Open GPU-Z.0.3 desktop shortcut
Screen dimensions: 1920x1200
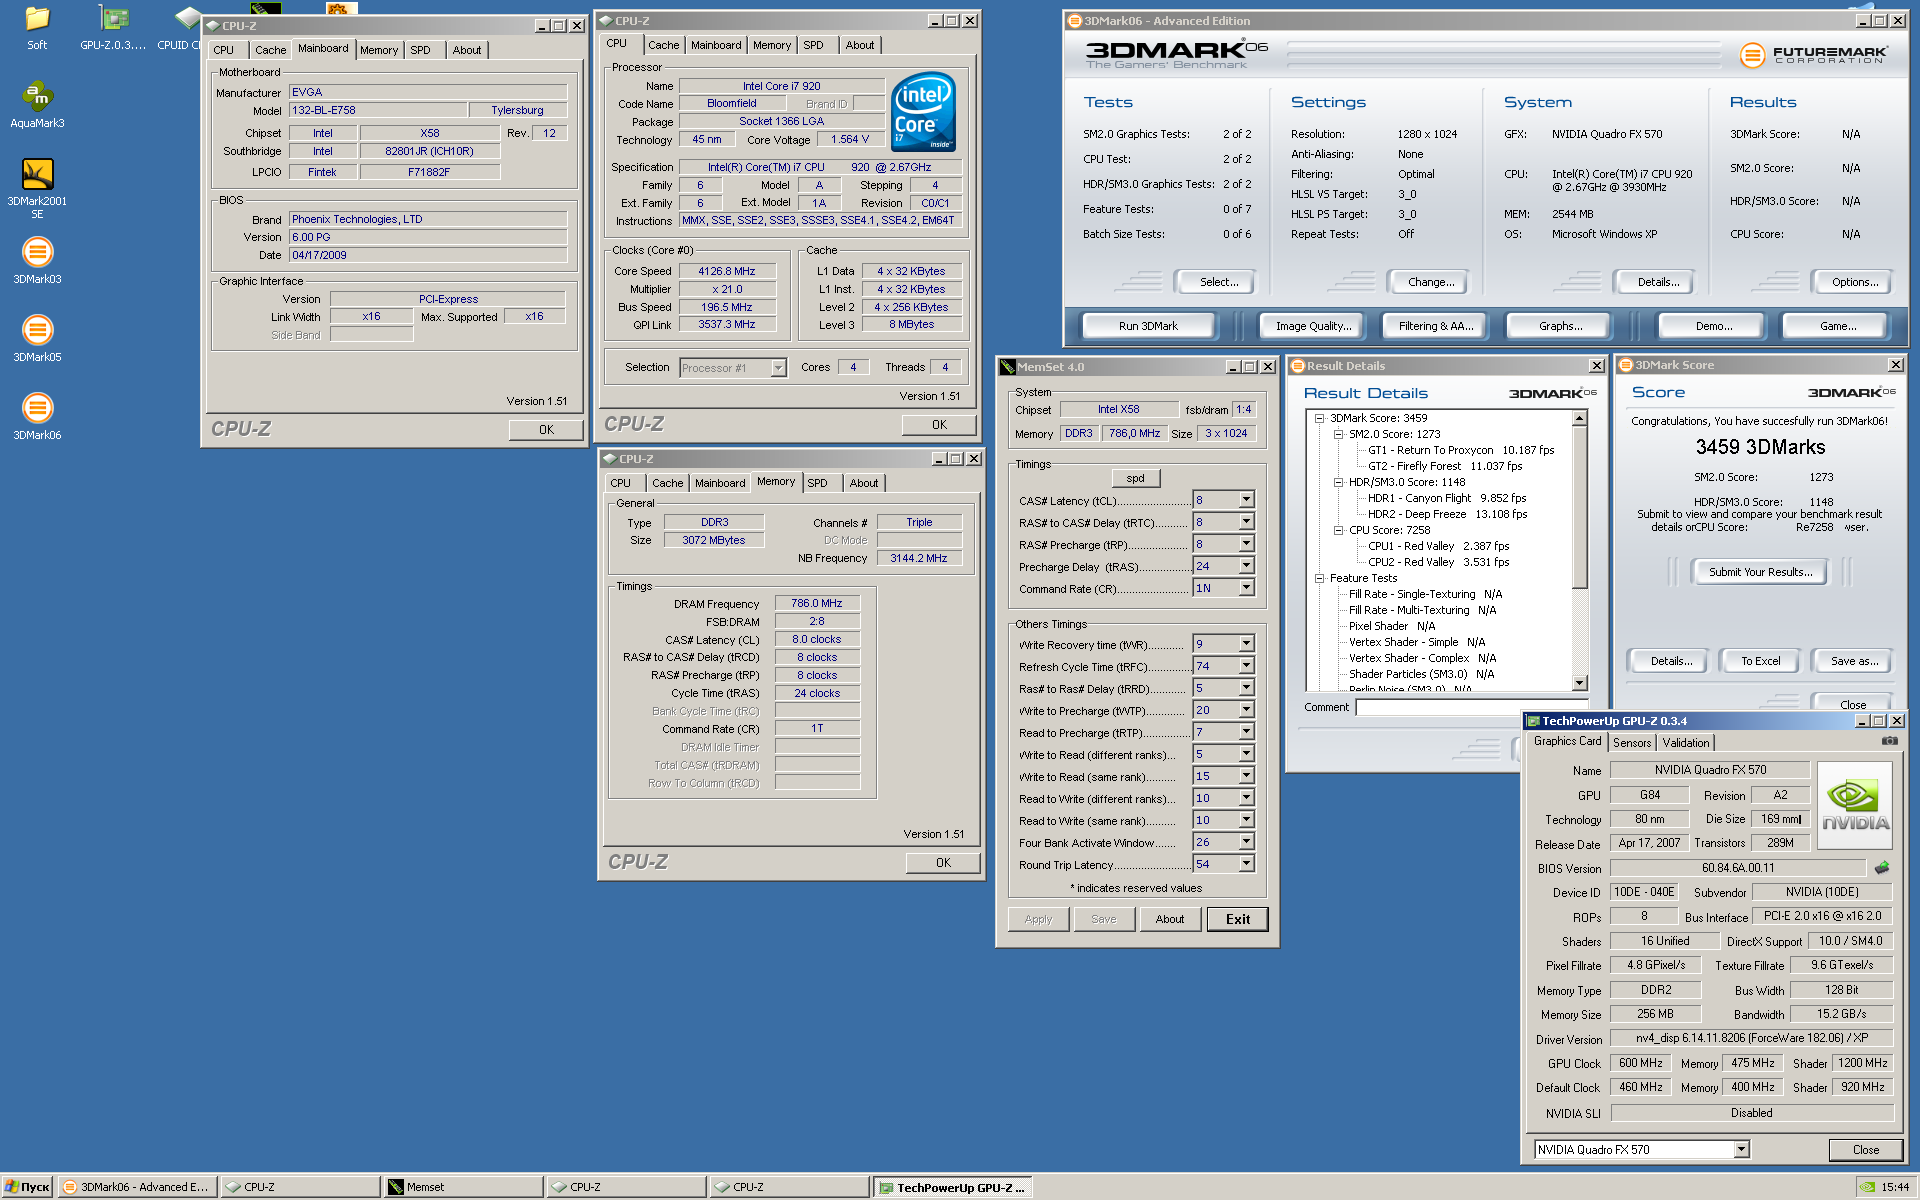pos(113,28)
